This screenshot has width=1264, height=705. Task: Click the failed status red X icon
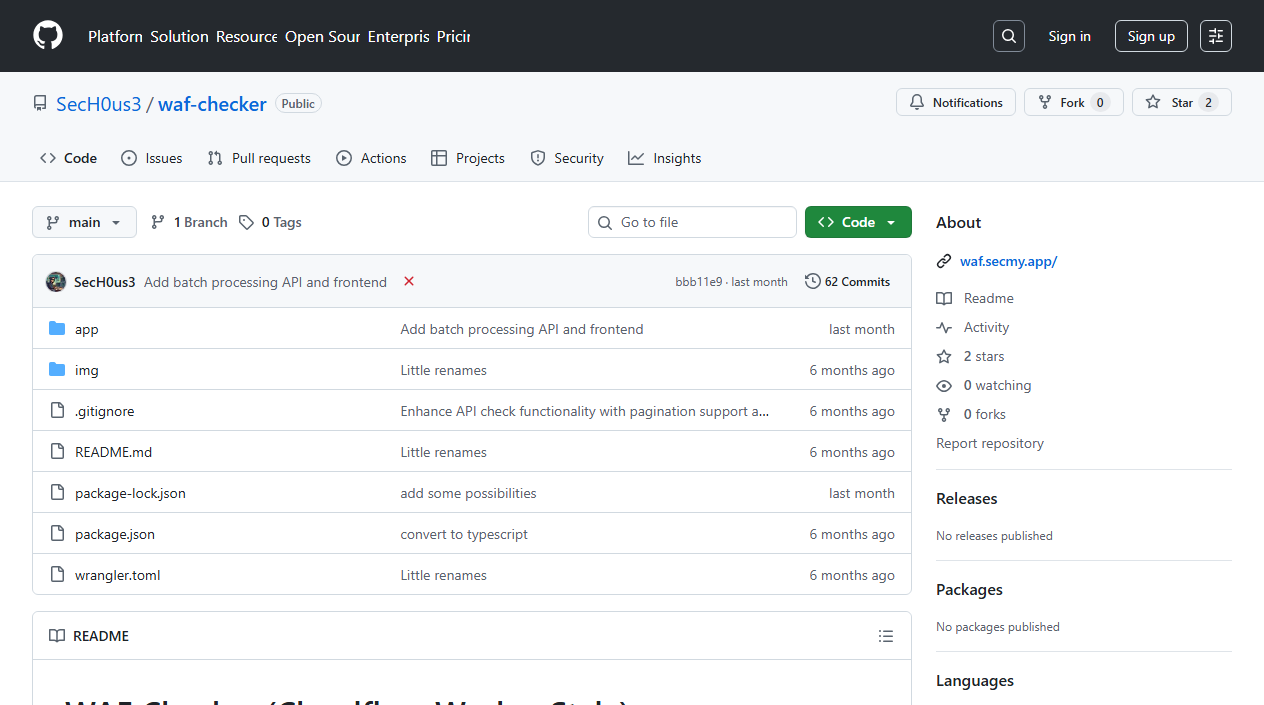[409, 282]
